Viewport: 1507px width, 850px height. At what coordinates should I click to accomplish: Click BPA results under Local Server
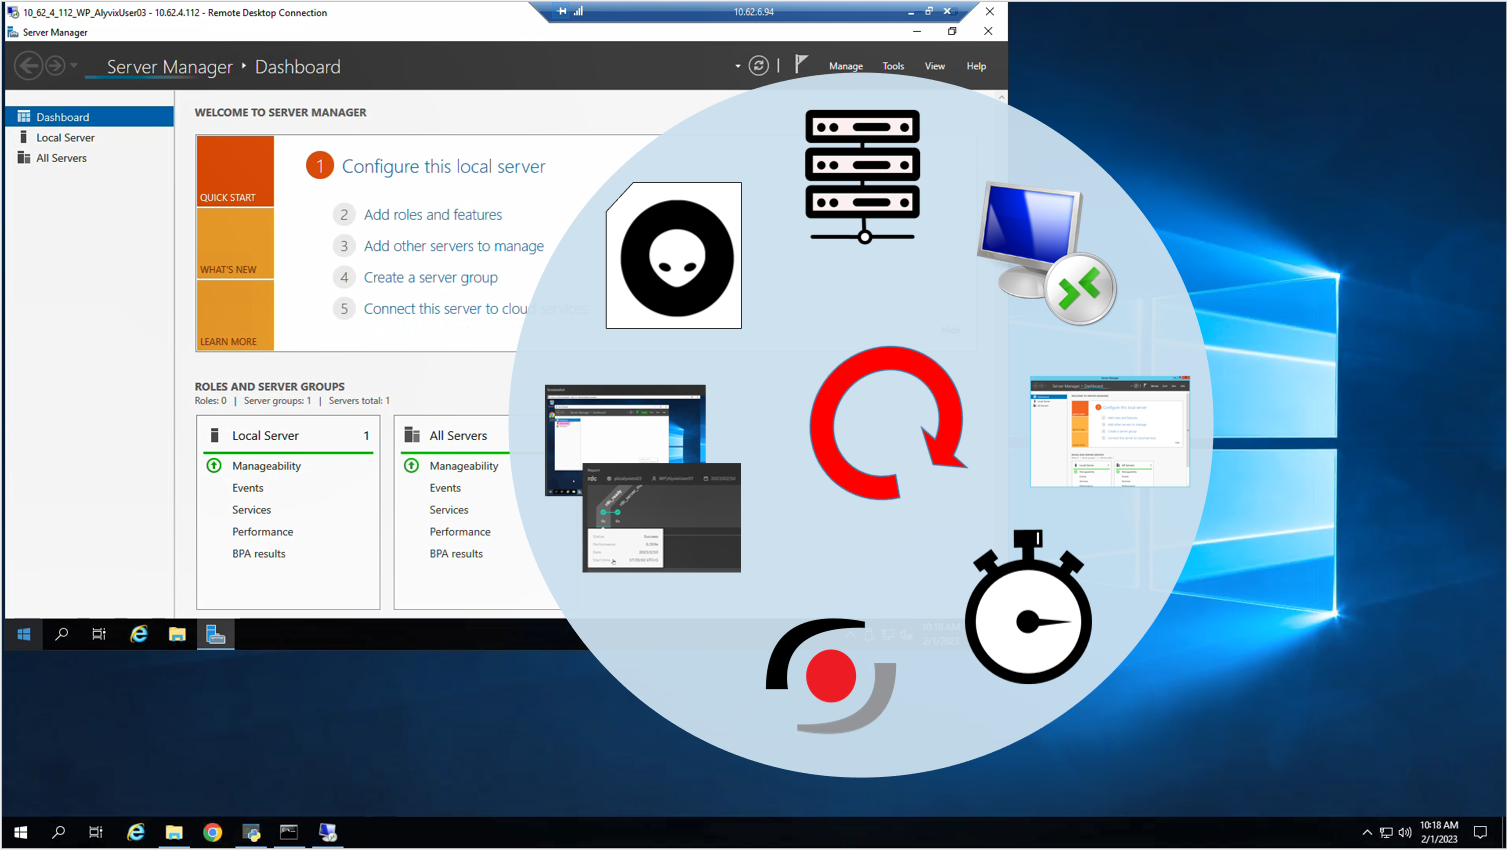point(259,554)
